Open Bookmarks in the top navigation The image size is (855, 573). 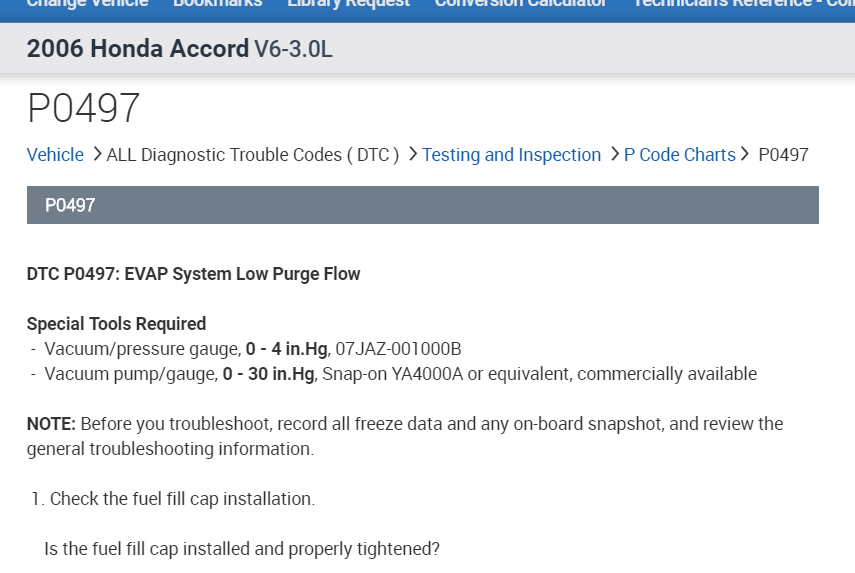[x=217, y=3]
